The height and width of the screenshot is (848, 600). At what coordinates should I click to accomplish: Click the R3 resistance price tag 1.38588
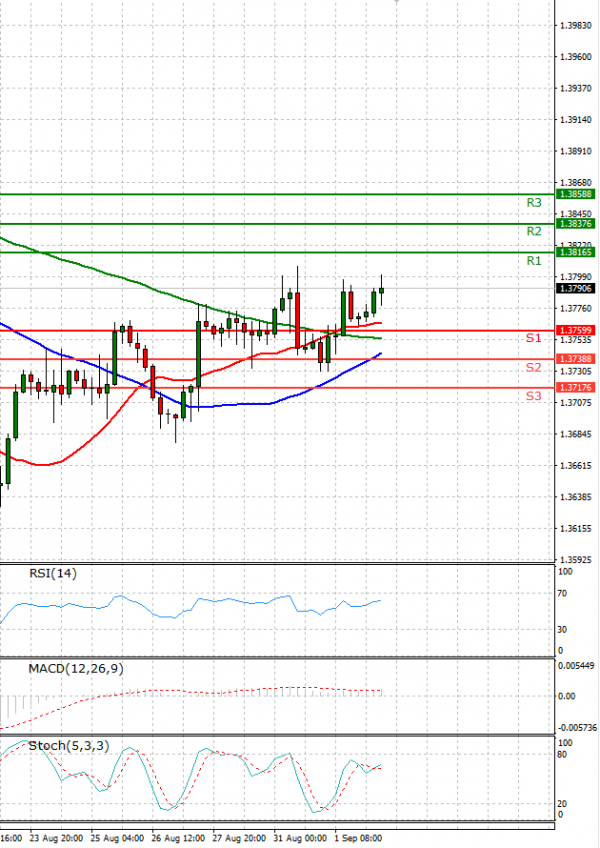click(576, 194)
